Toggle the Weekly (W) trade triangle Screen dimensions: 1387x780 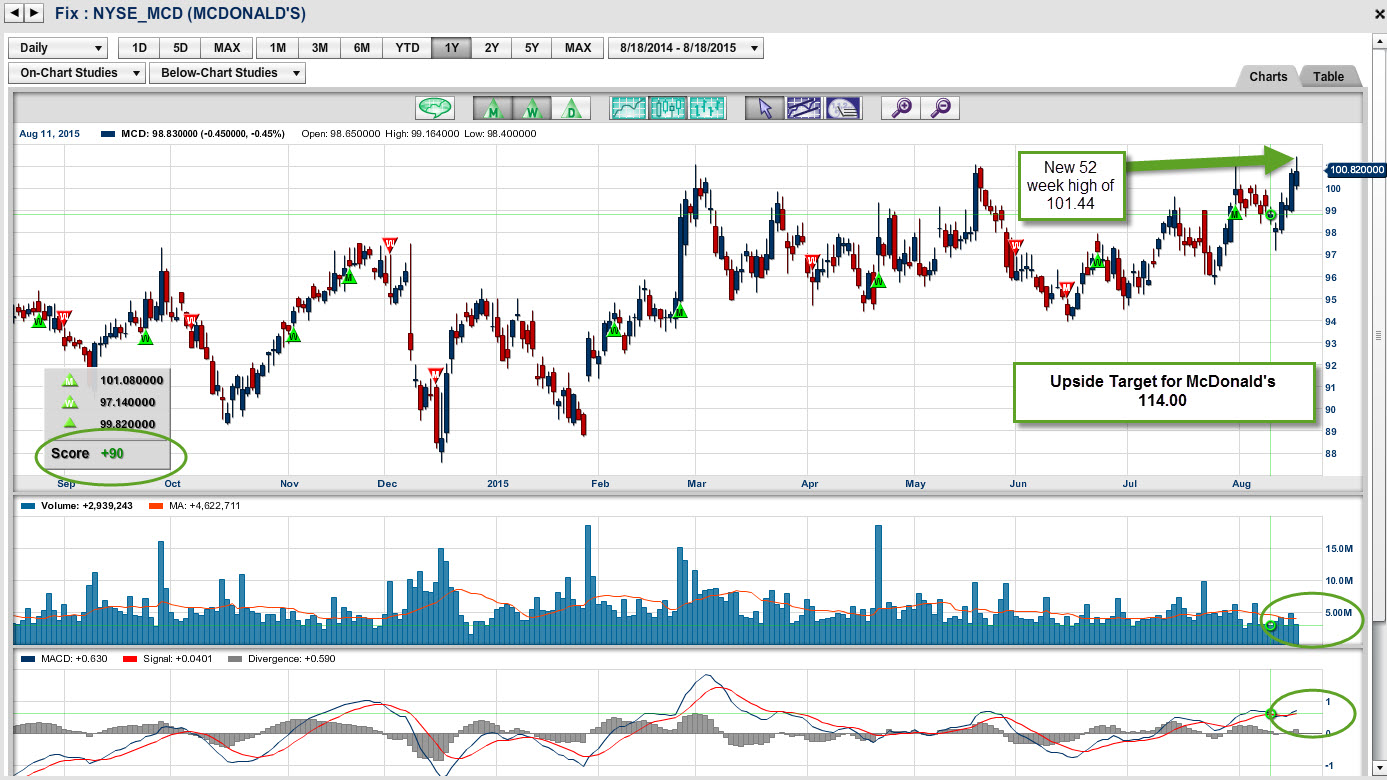point(531,108)
